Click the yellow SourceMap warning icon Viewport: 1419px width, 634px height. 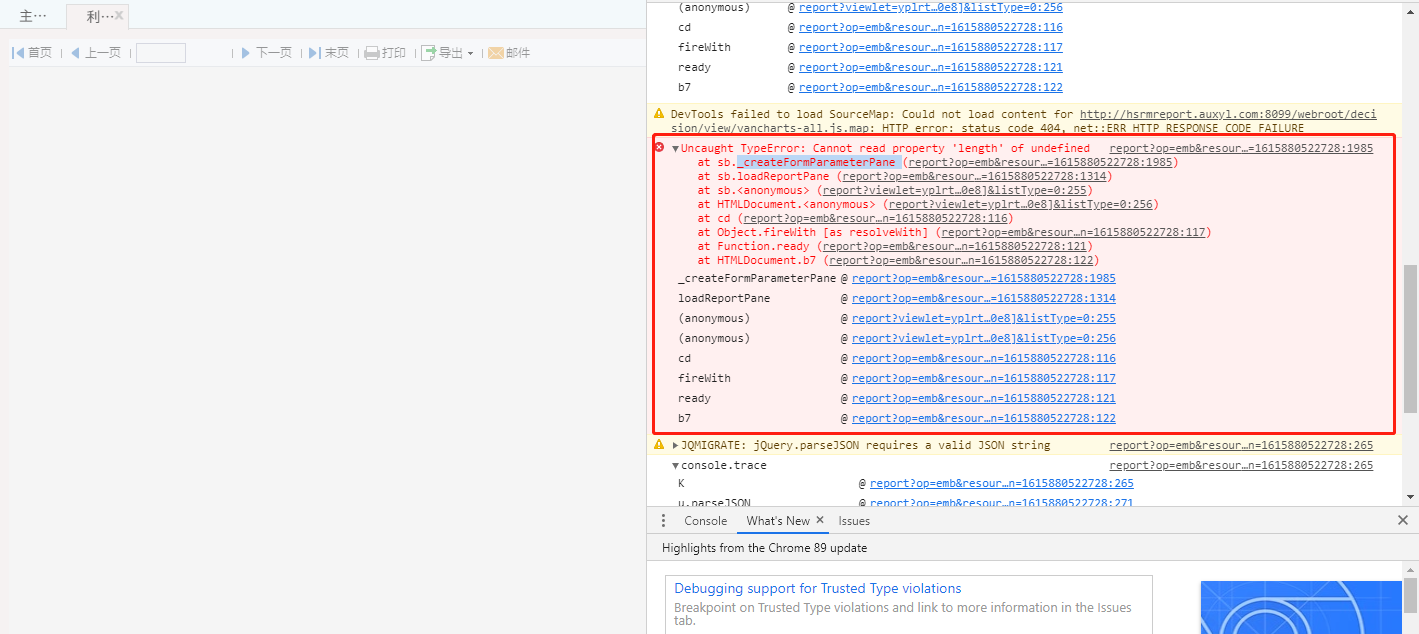(659, 114)
